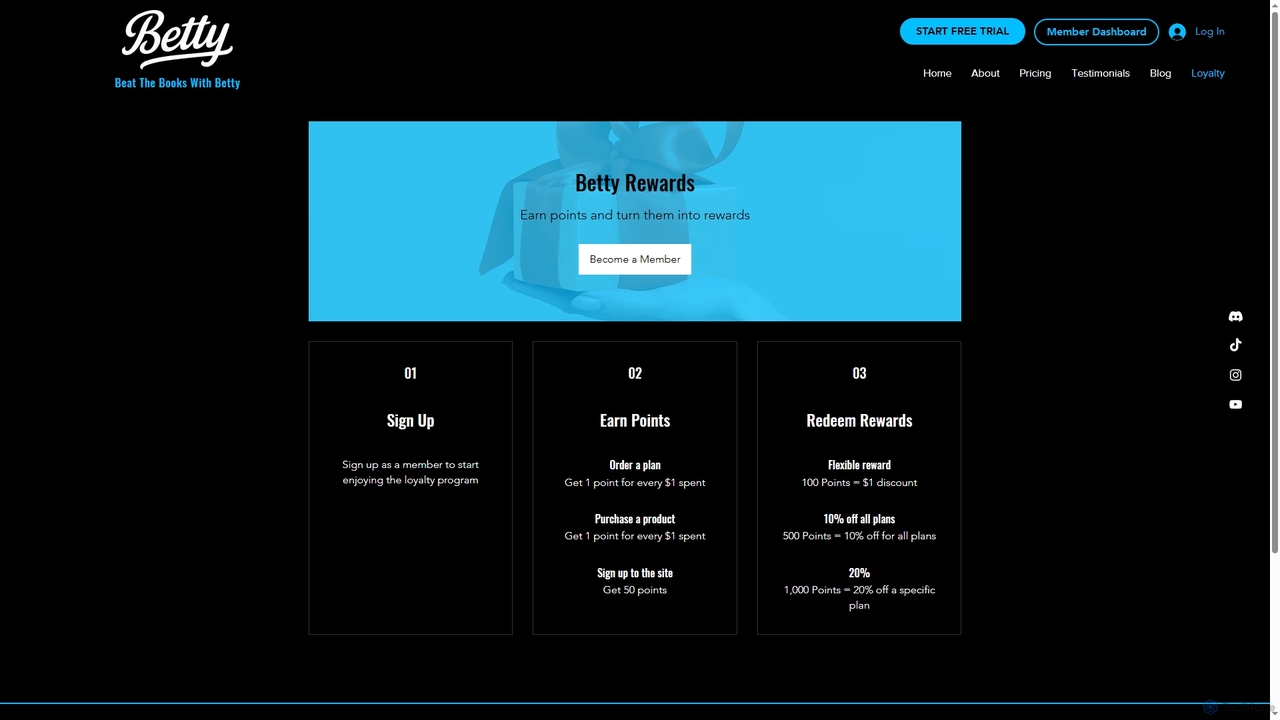Click the Betty Rewards banner heading
1280x720 pixels.
(635, 182)
